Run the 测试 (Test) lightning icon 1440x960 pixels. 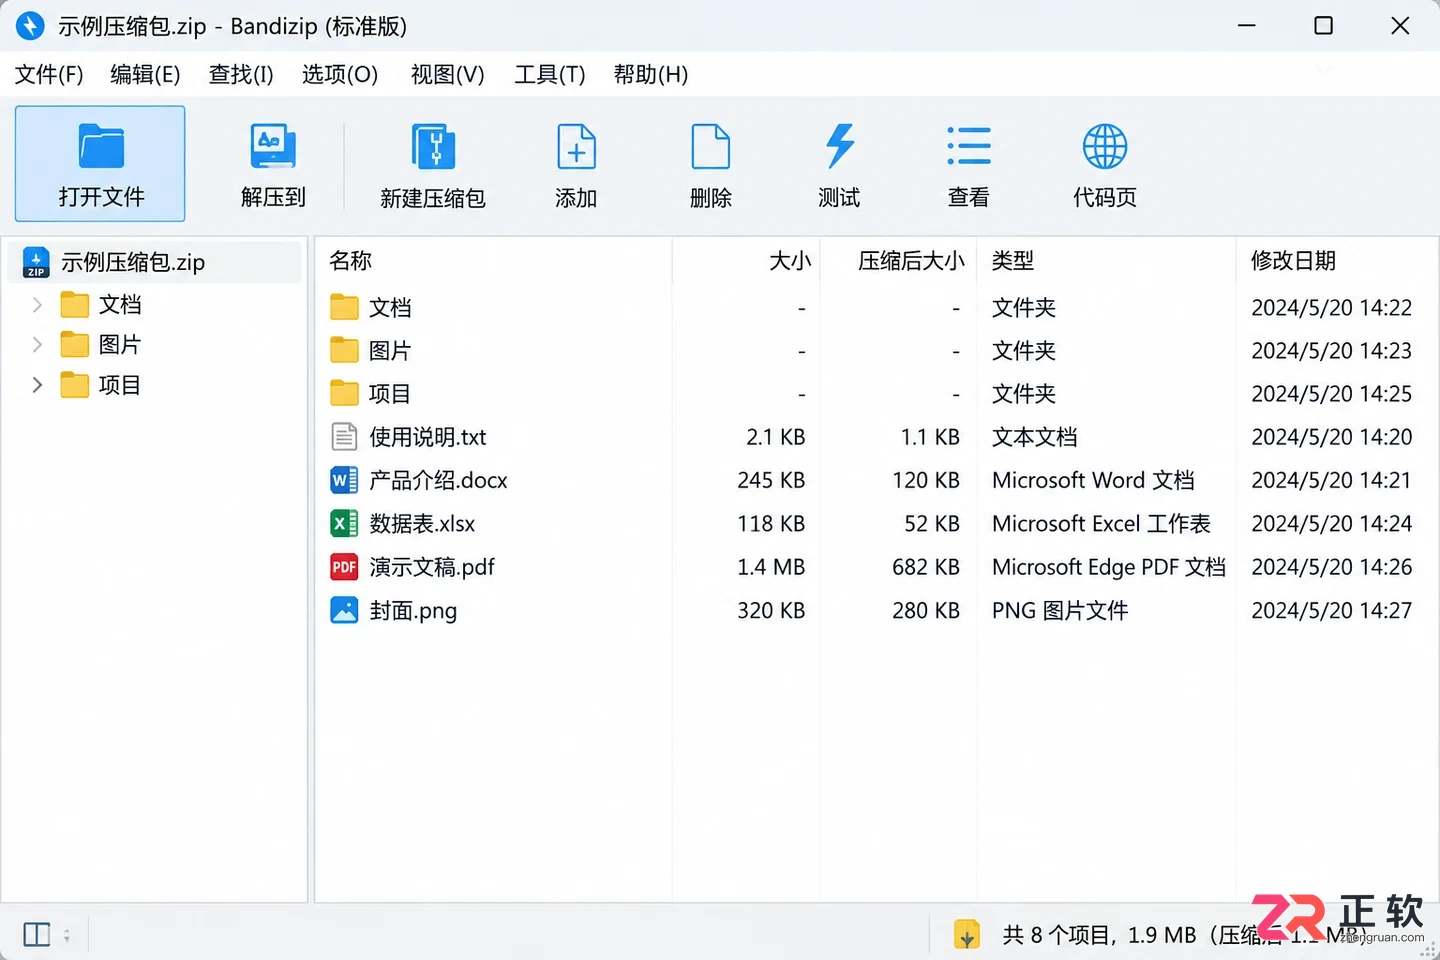point(840,147)
